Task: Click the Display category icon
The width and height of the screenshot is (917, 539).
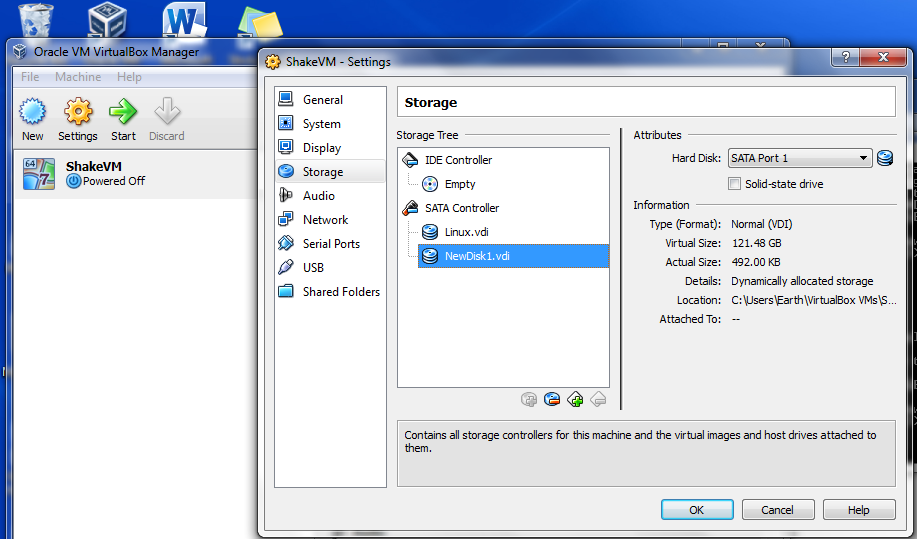Action: click(x=285, y=147)
